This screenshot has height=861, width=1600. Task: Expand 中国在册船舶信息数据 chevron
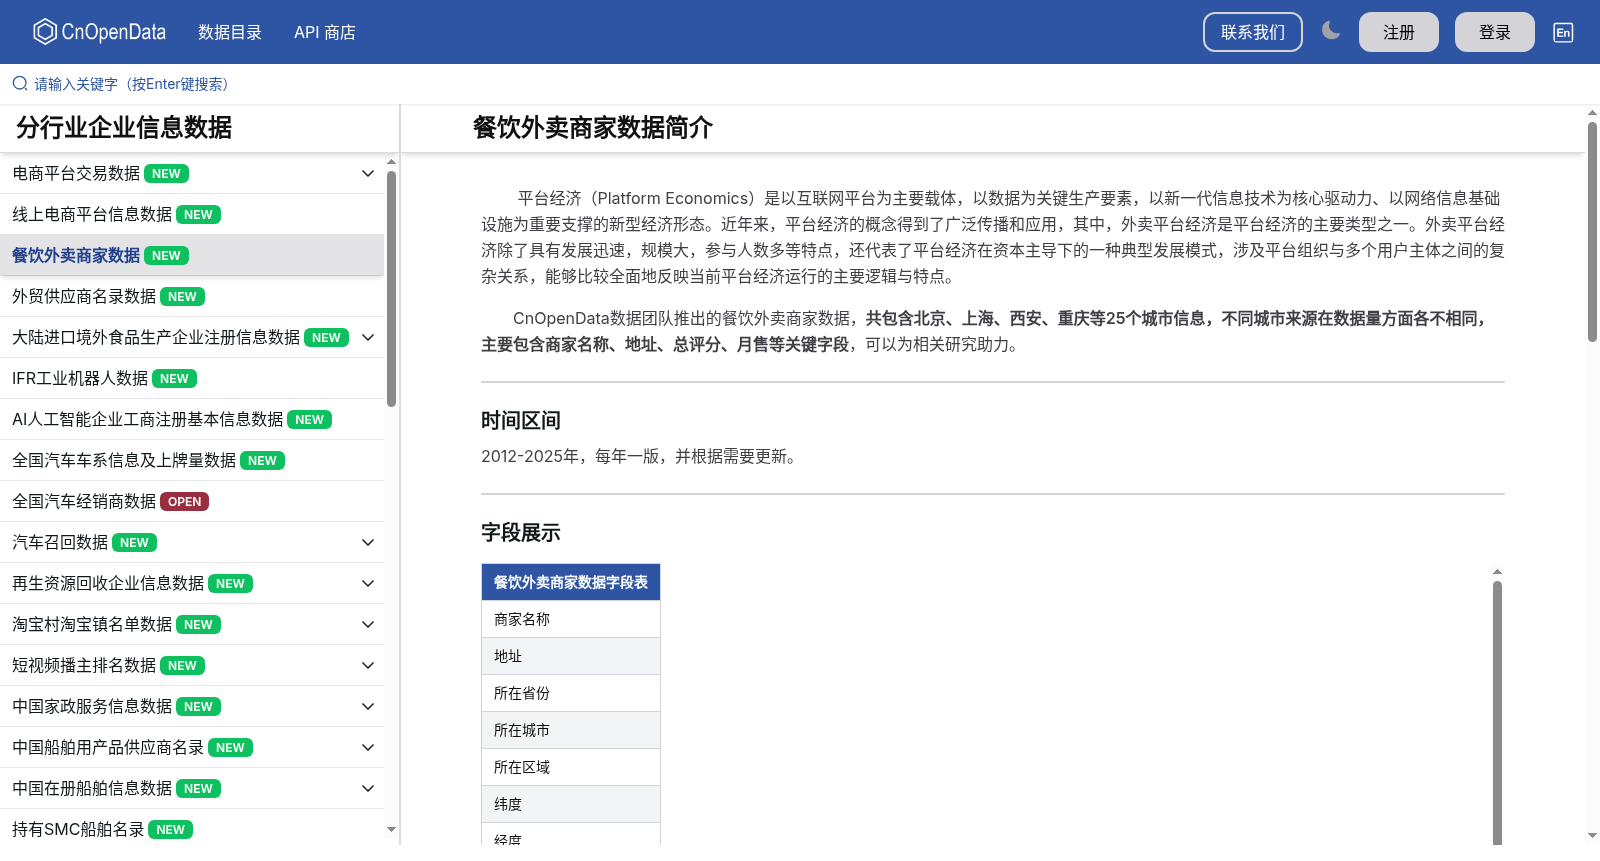click(368, 789)
